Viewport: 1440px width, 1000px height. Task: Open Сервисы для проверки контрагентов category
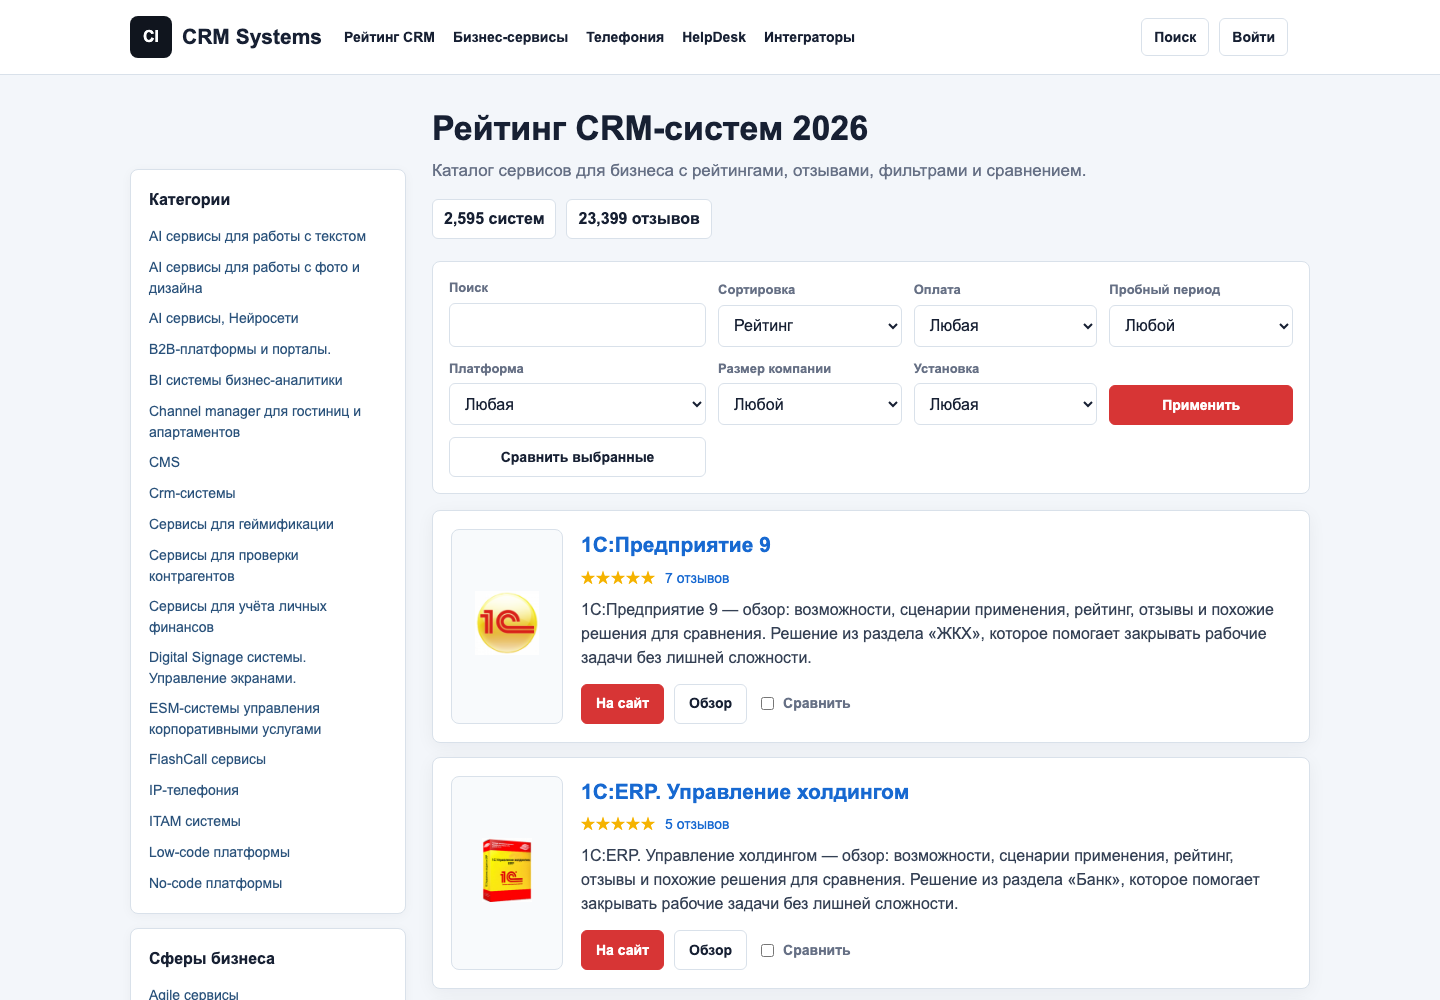pyautogui.click(x=224, y=565)
